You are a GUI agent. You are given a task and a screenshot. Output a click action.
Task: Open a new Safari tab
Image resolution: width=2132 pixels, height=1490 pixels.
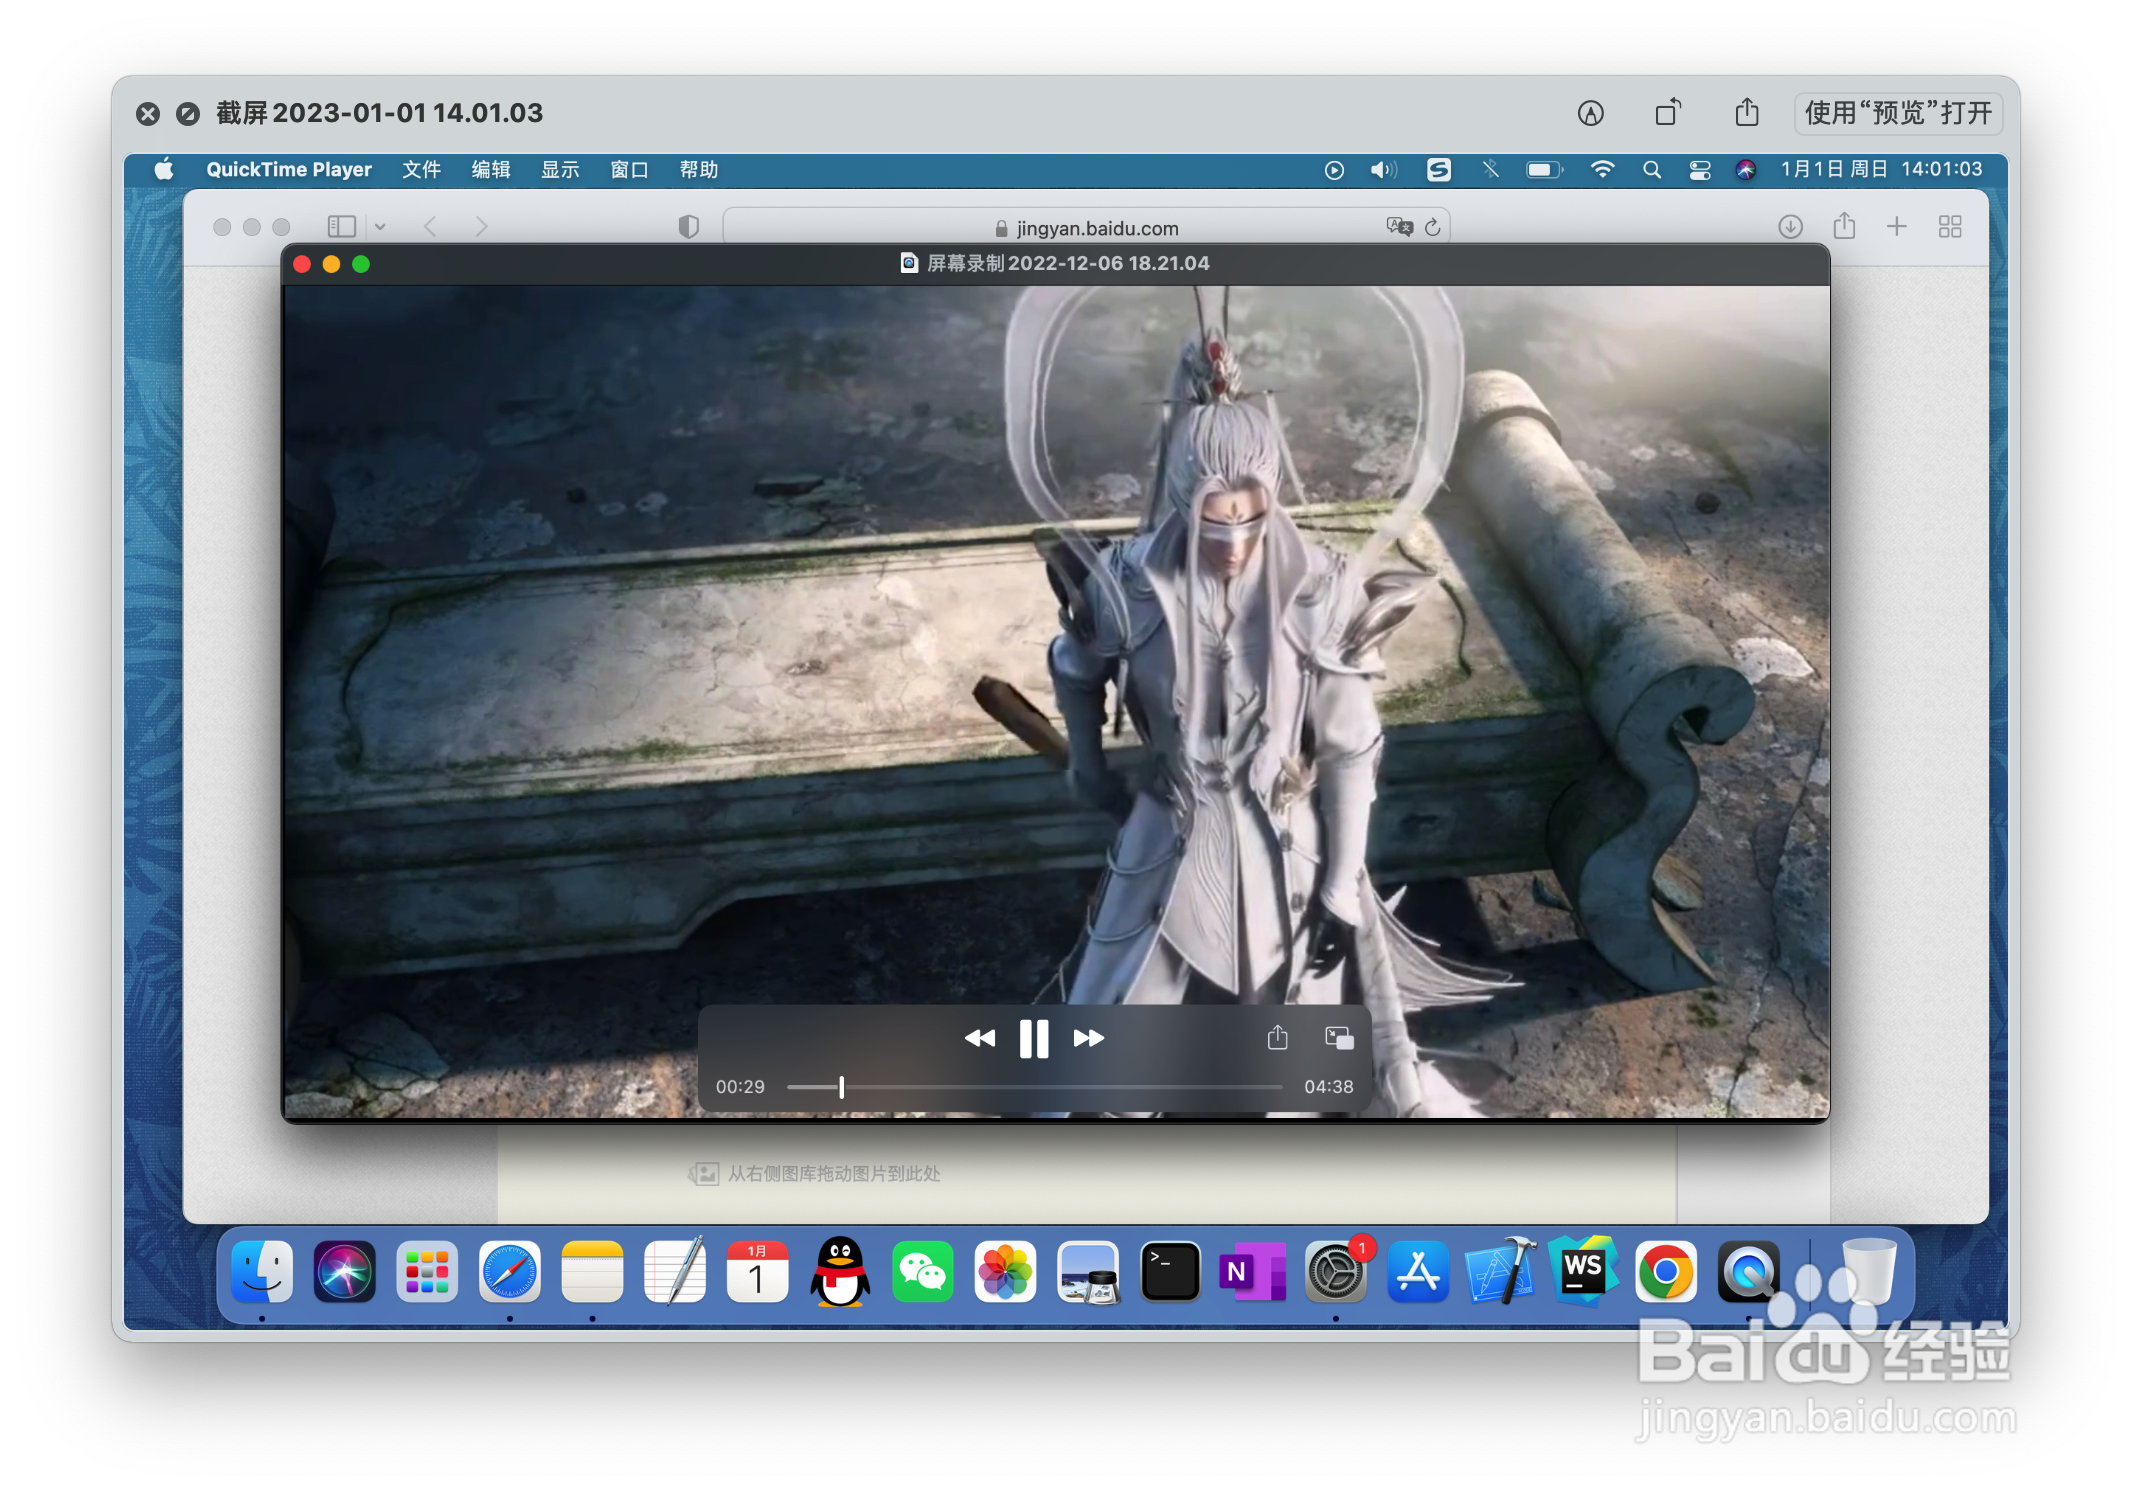(x=1896, y=227)
